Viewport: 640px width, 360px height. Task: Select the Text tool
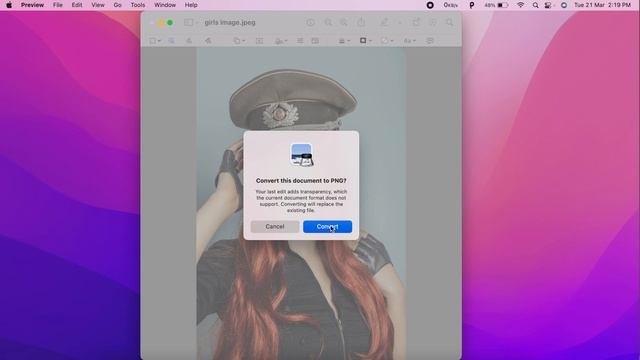259,41
